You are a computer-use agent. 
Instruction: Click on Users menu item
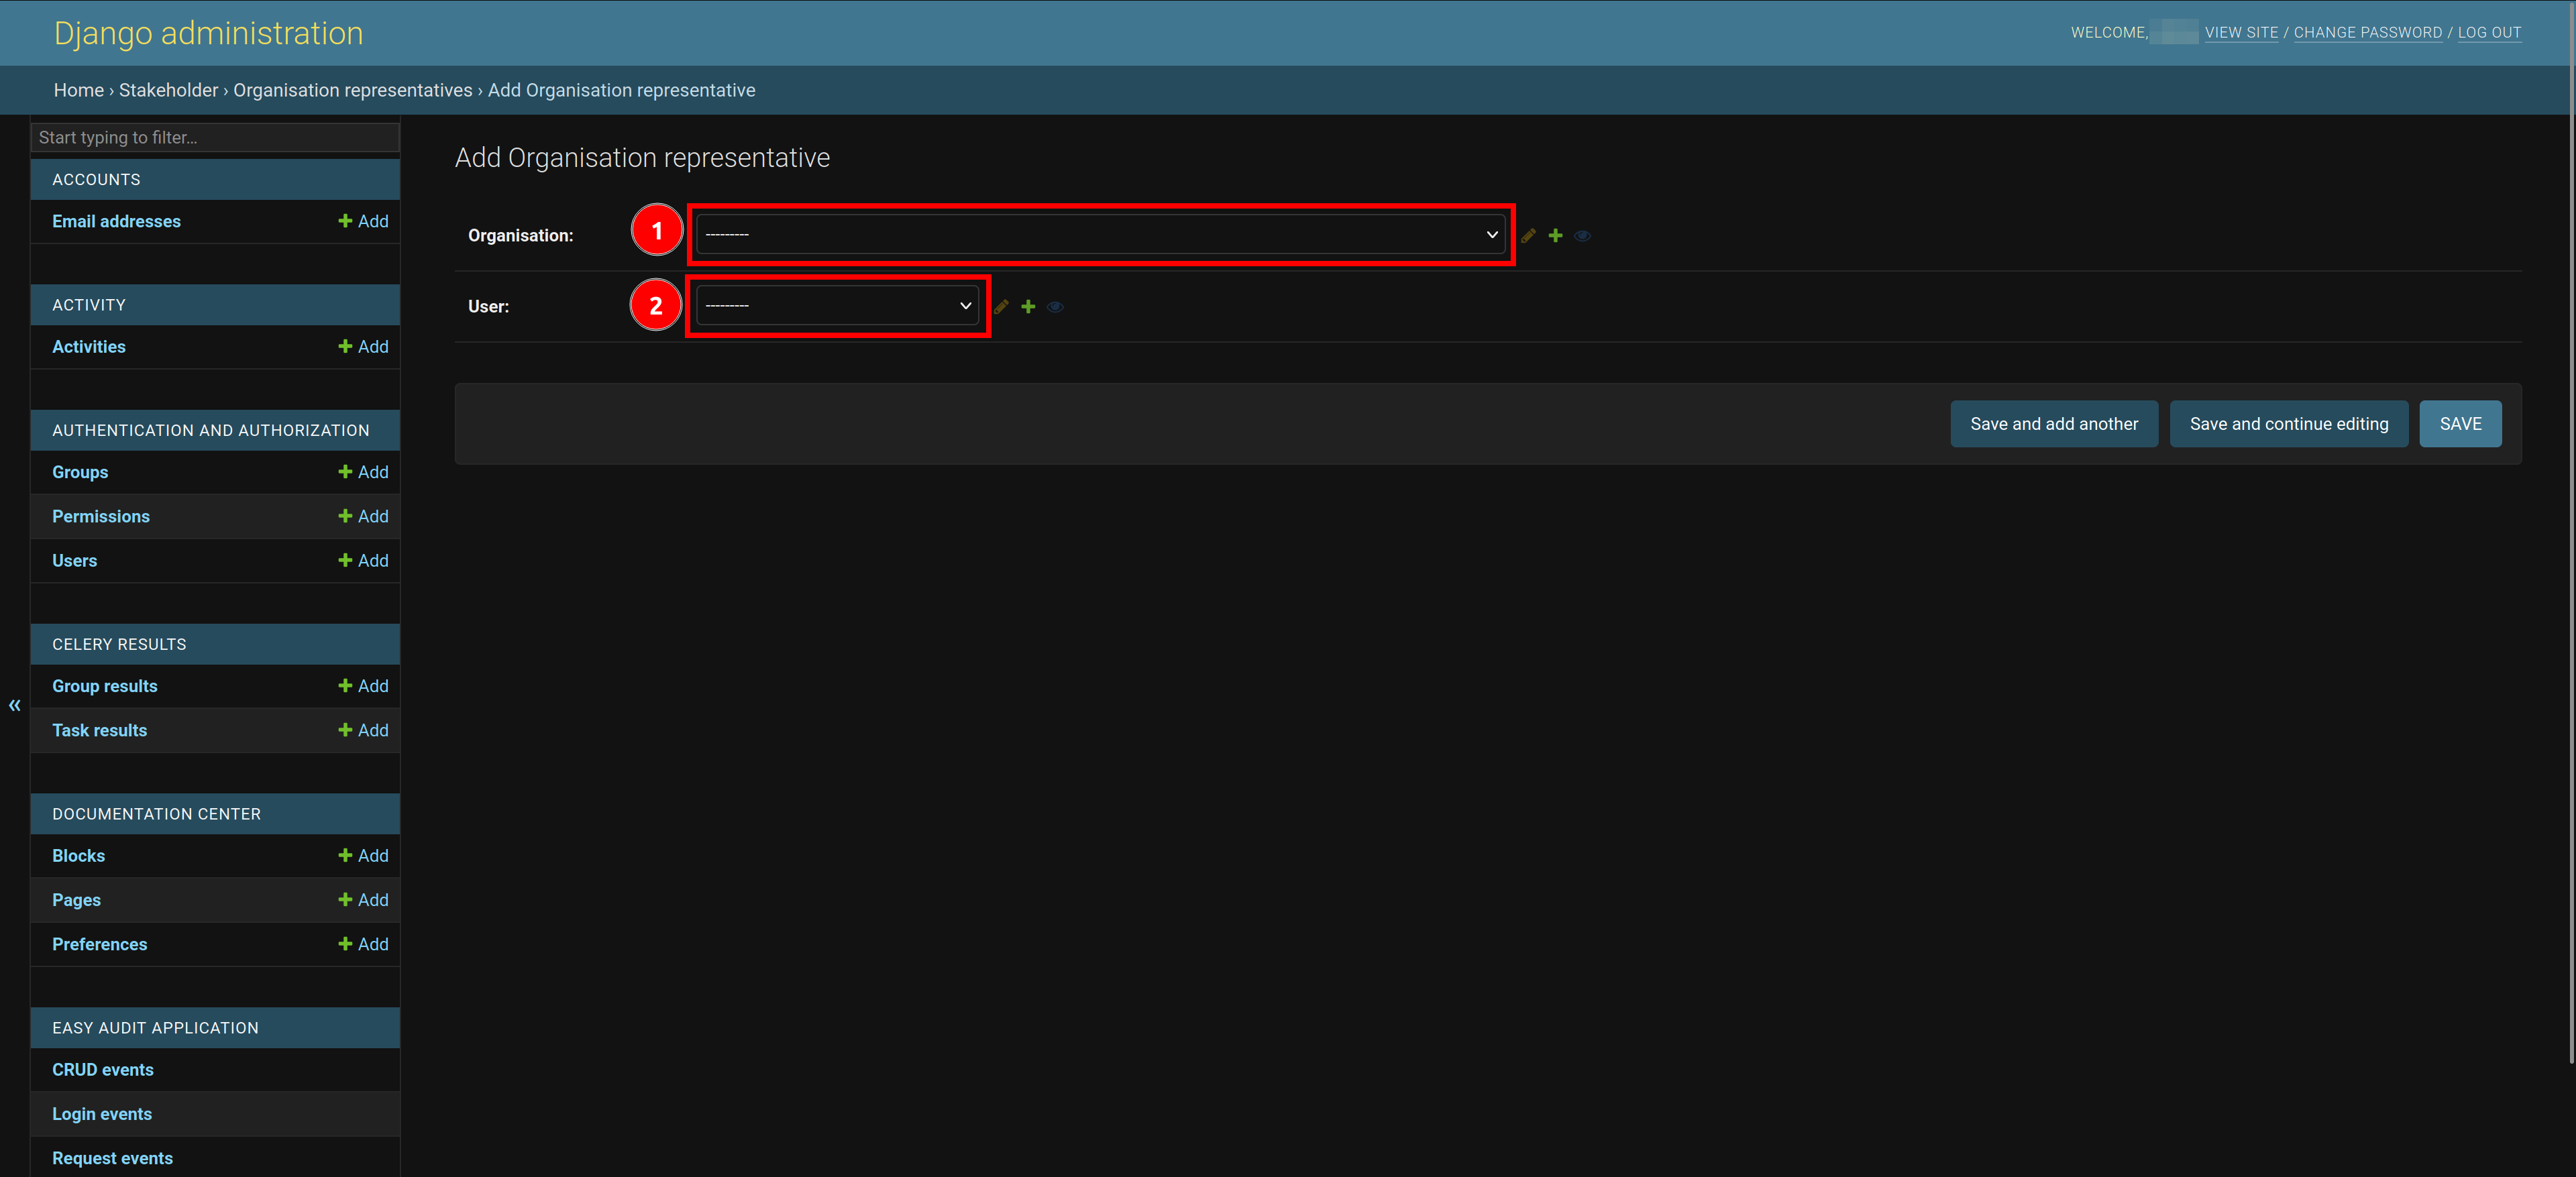(x=74, y=560)
